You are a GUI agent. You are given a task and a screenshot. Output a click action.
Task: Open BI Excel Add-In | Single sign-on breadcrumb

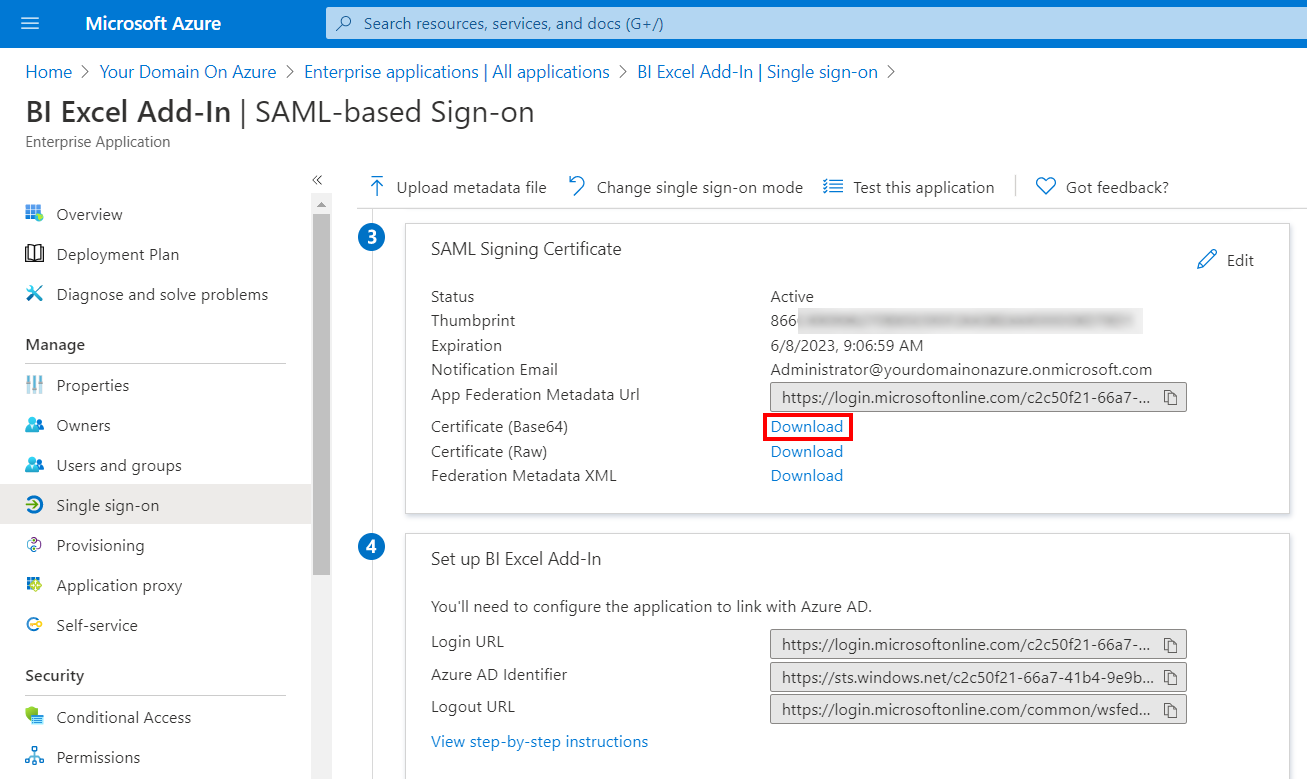click(x=757, y=72)
